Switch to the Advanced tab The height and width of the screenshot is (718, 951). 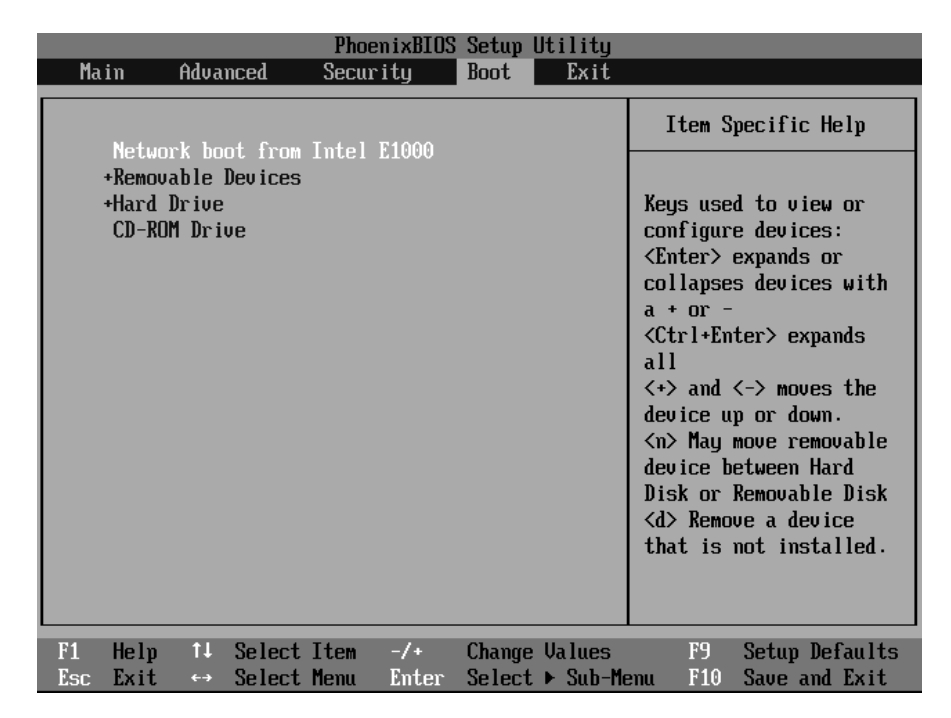[223, 72]
